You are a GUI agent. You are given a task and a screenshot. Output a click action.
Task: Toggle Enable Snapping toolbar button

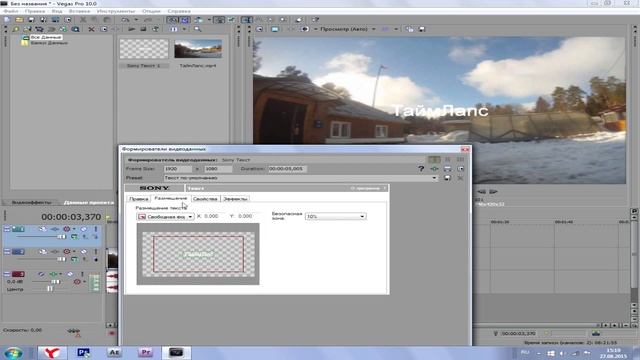[x=173, y=20]
